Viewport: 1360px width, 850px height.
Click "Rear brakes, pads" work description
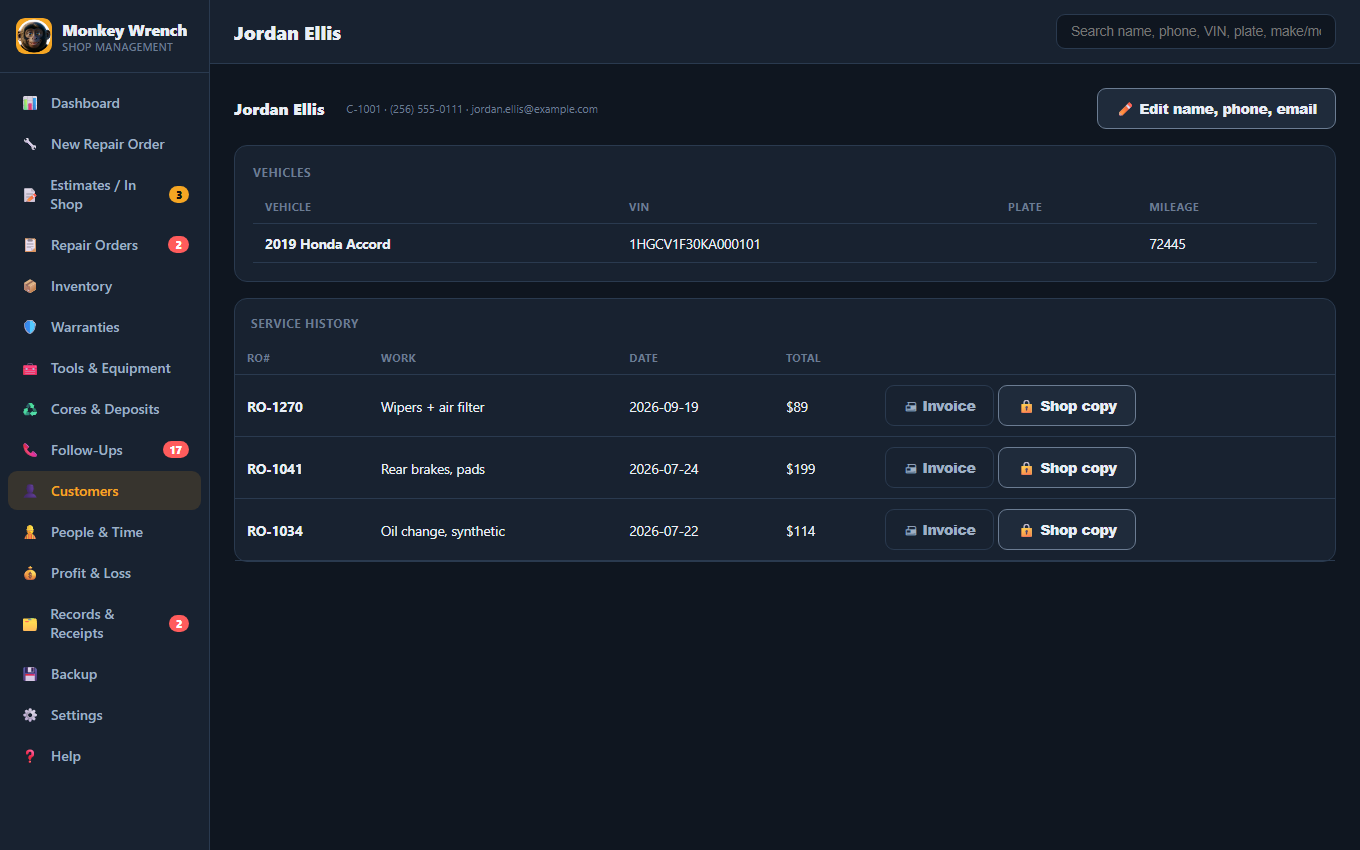(433, 469)
